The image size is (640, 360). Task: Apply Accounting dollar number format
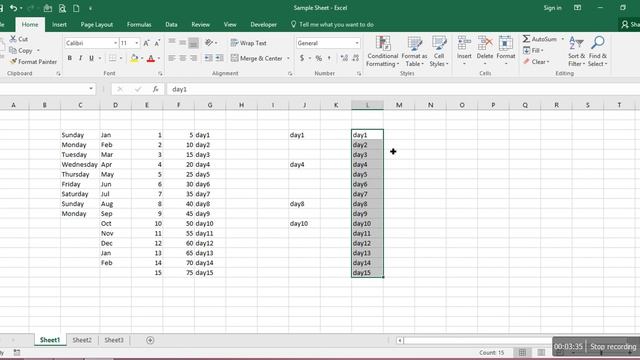302,58
